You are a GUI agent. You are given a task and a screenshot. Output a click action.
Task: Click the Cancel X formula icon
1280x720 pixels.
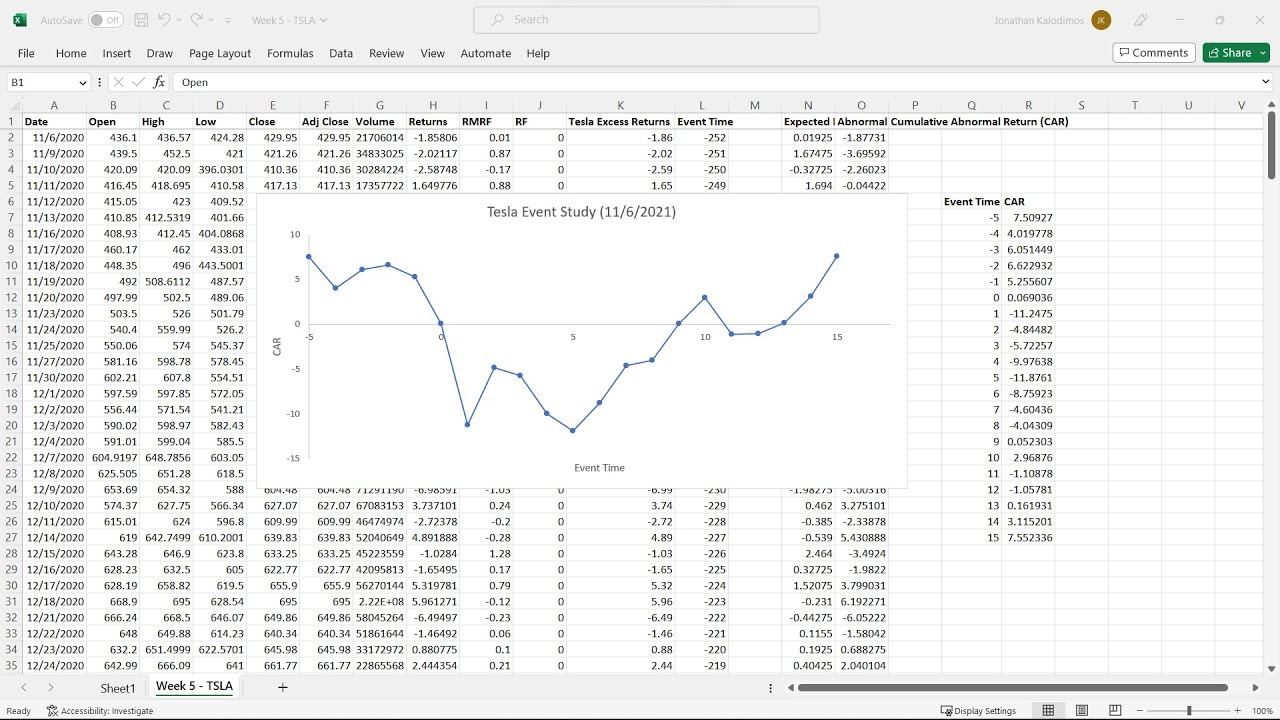(118, 82)
